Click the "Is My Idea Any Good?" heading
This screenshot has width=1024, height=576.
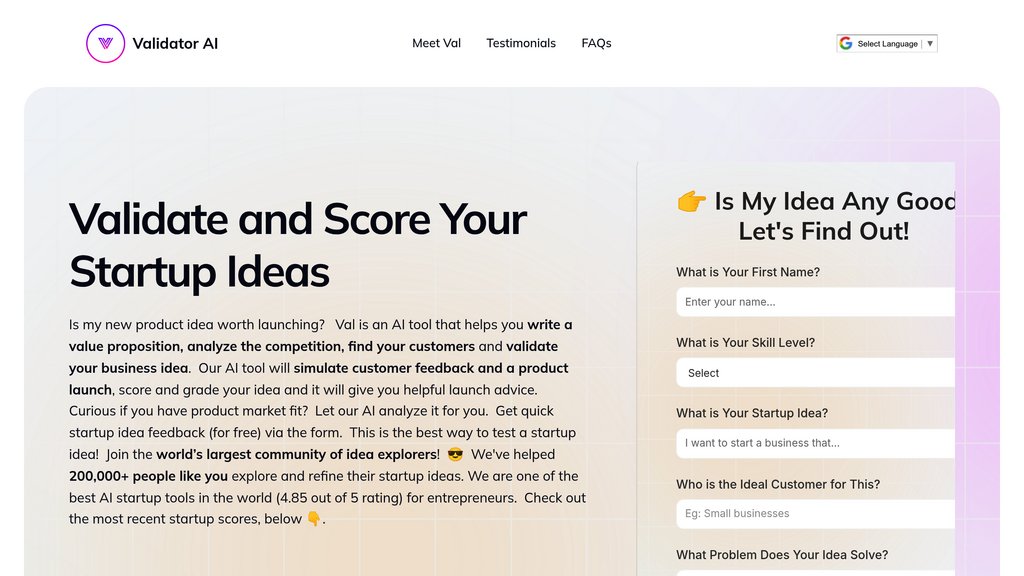(820, 215)
